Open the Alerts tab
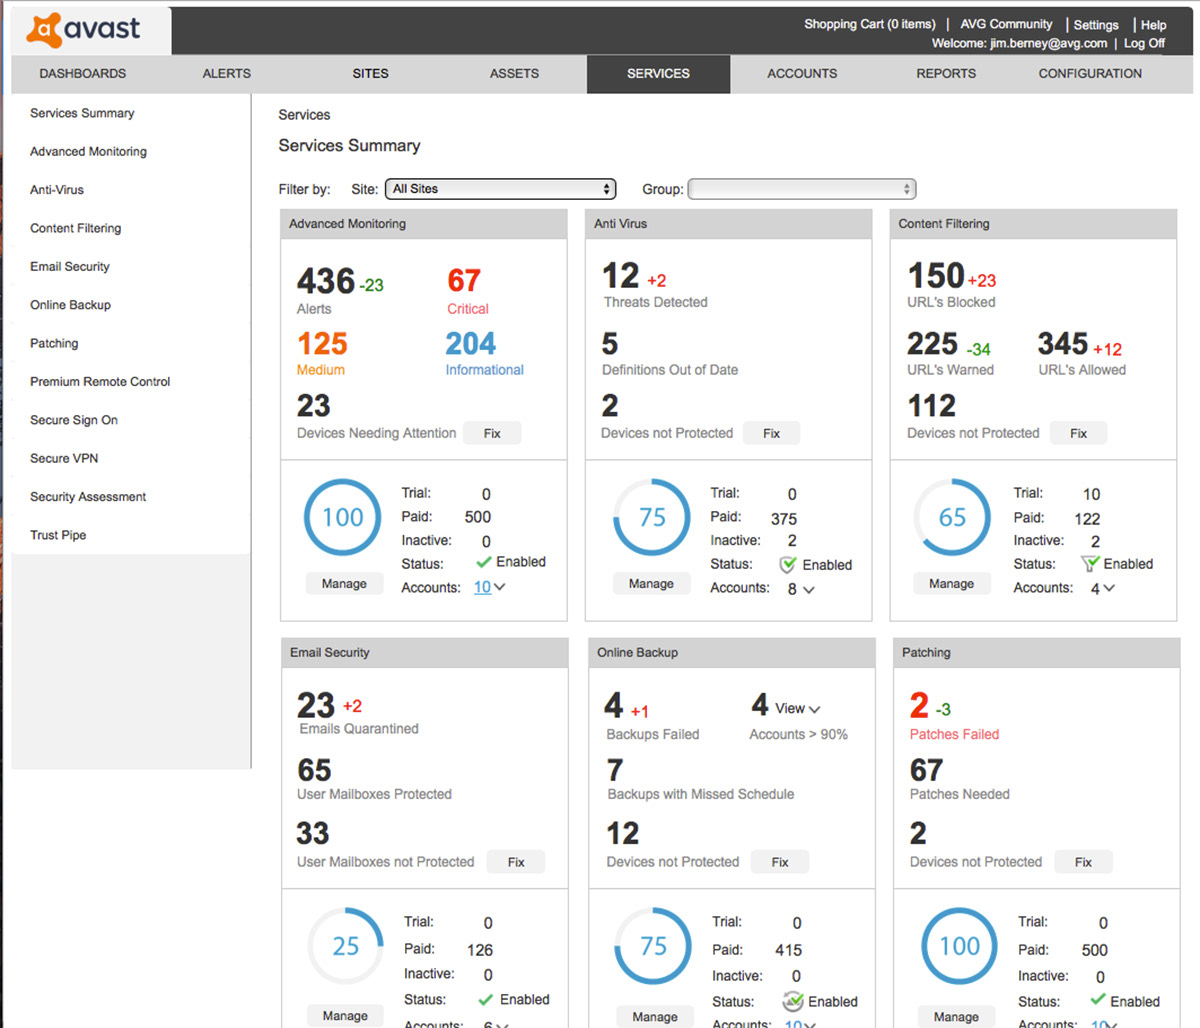 (227, 73)
